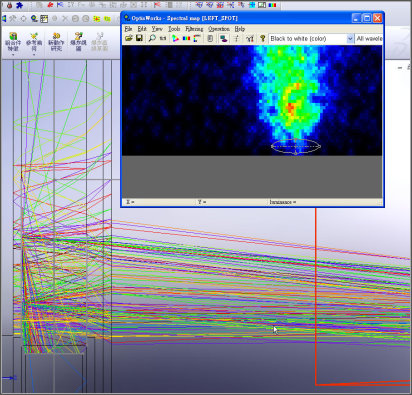Open the Black to white color dropdown
Image resolution: width=412 pixels, height=395 pixels.
[311, 39]
